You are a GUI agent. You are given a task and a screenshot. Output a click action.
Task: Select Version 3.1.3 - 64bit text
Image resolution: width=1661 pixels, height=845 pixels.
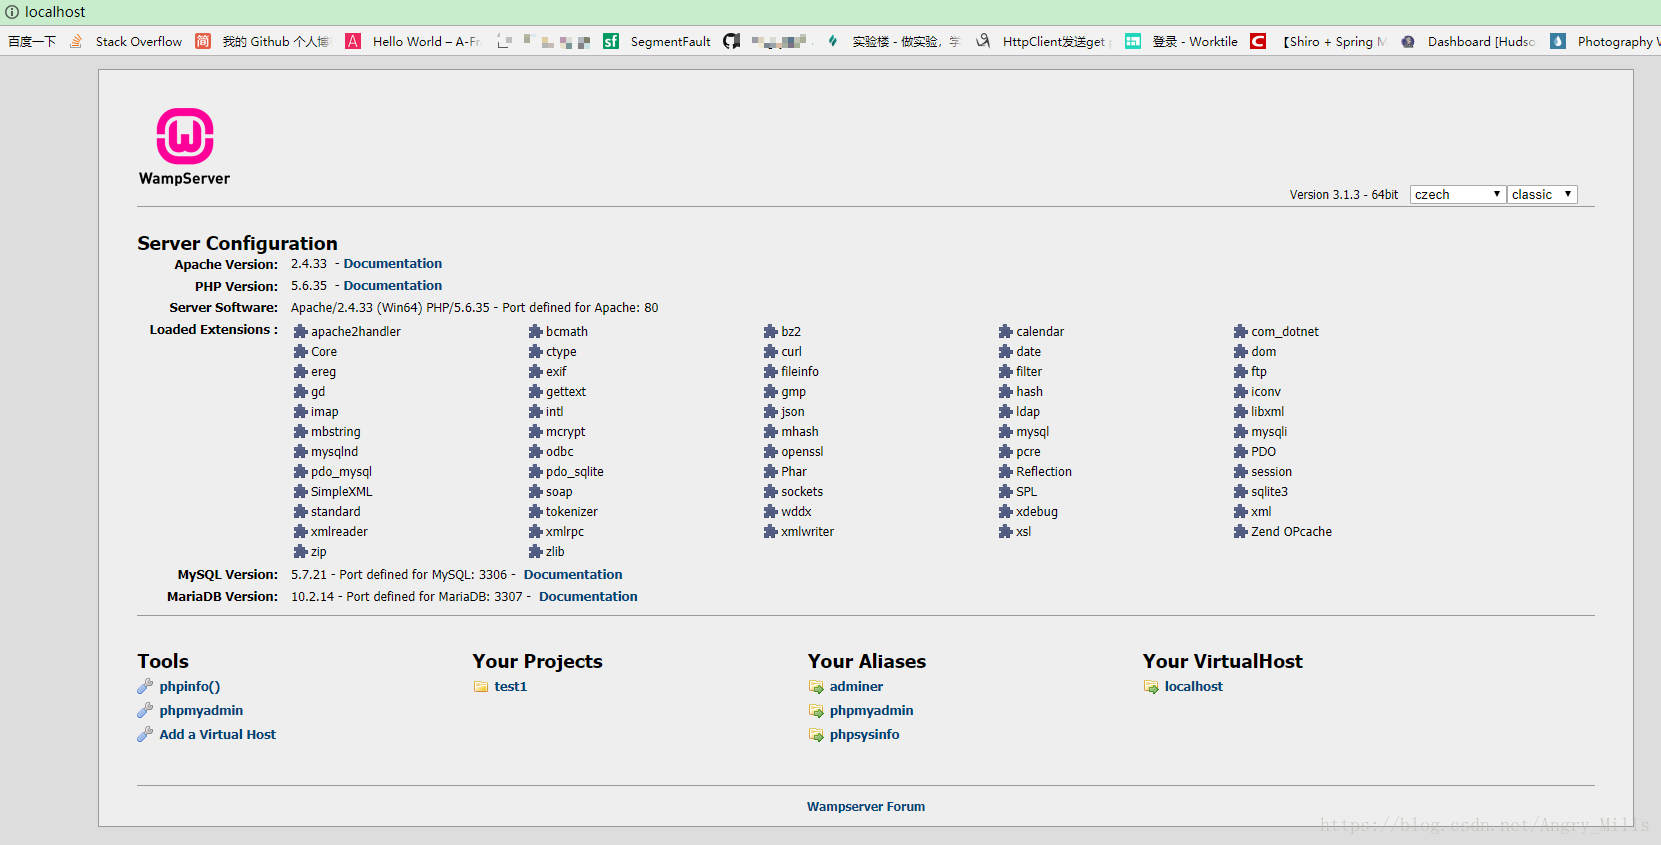tap(1344, 195)
